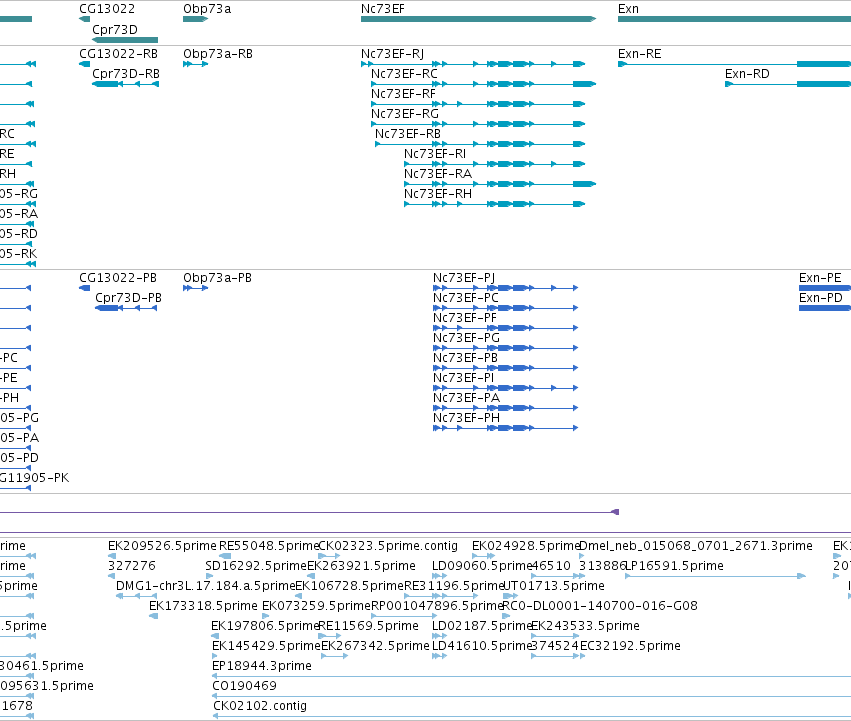Viewport: 851px width, 721px height.
Task: Select the Exn gene label
Action: [628, 9]
